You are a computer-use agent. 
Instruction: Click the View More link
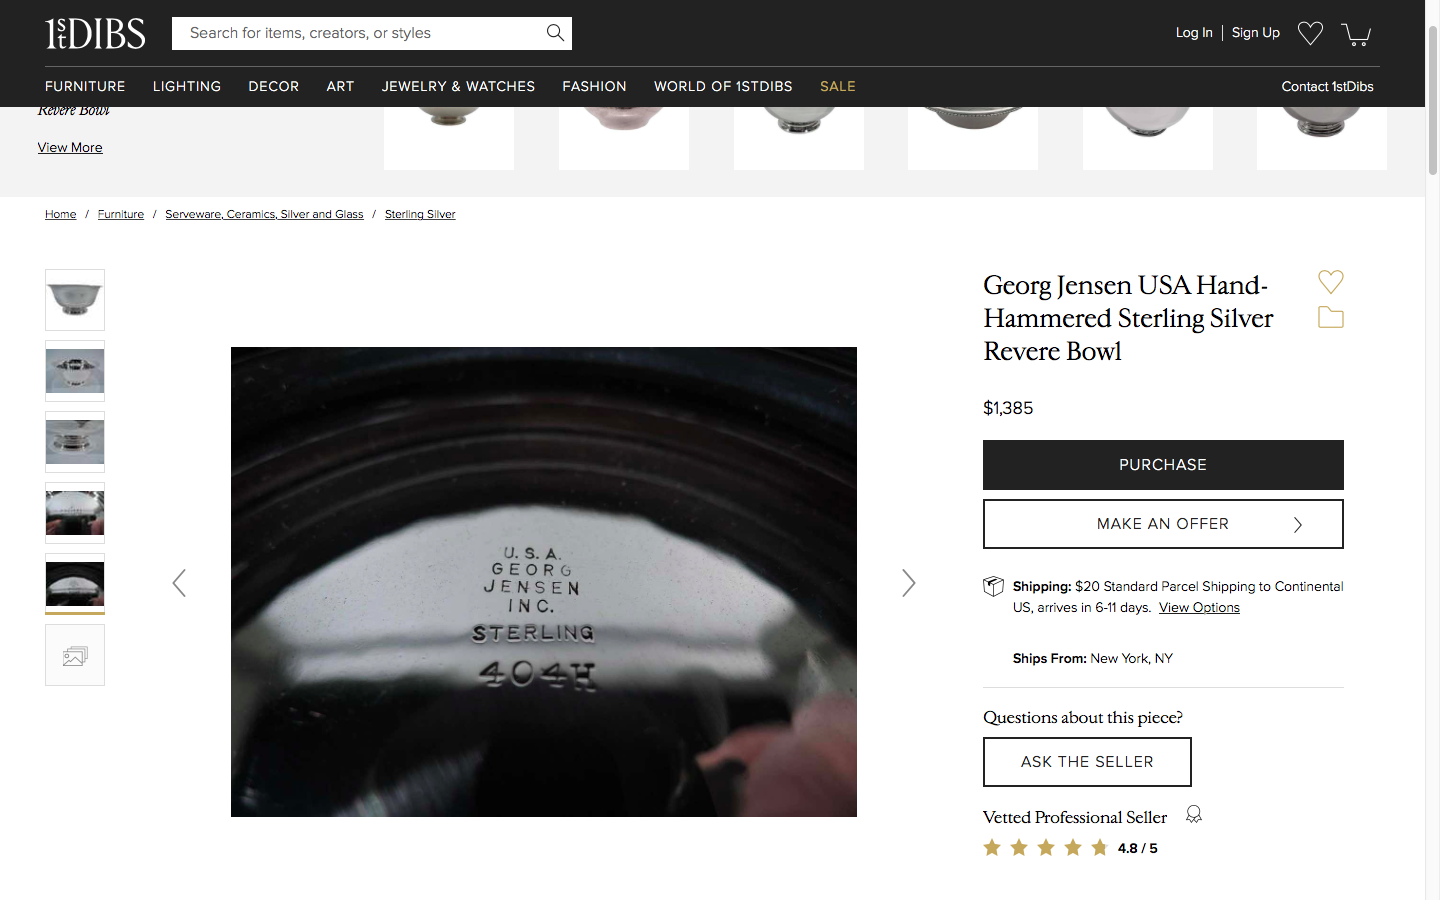coord(70,148)
